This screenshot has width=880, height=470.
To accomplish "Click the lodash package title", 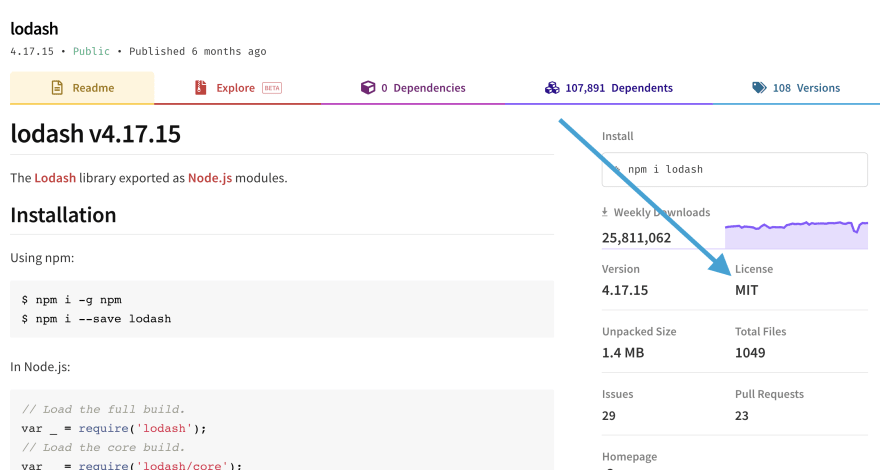I will point(34,29).
